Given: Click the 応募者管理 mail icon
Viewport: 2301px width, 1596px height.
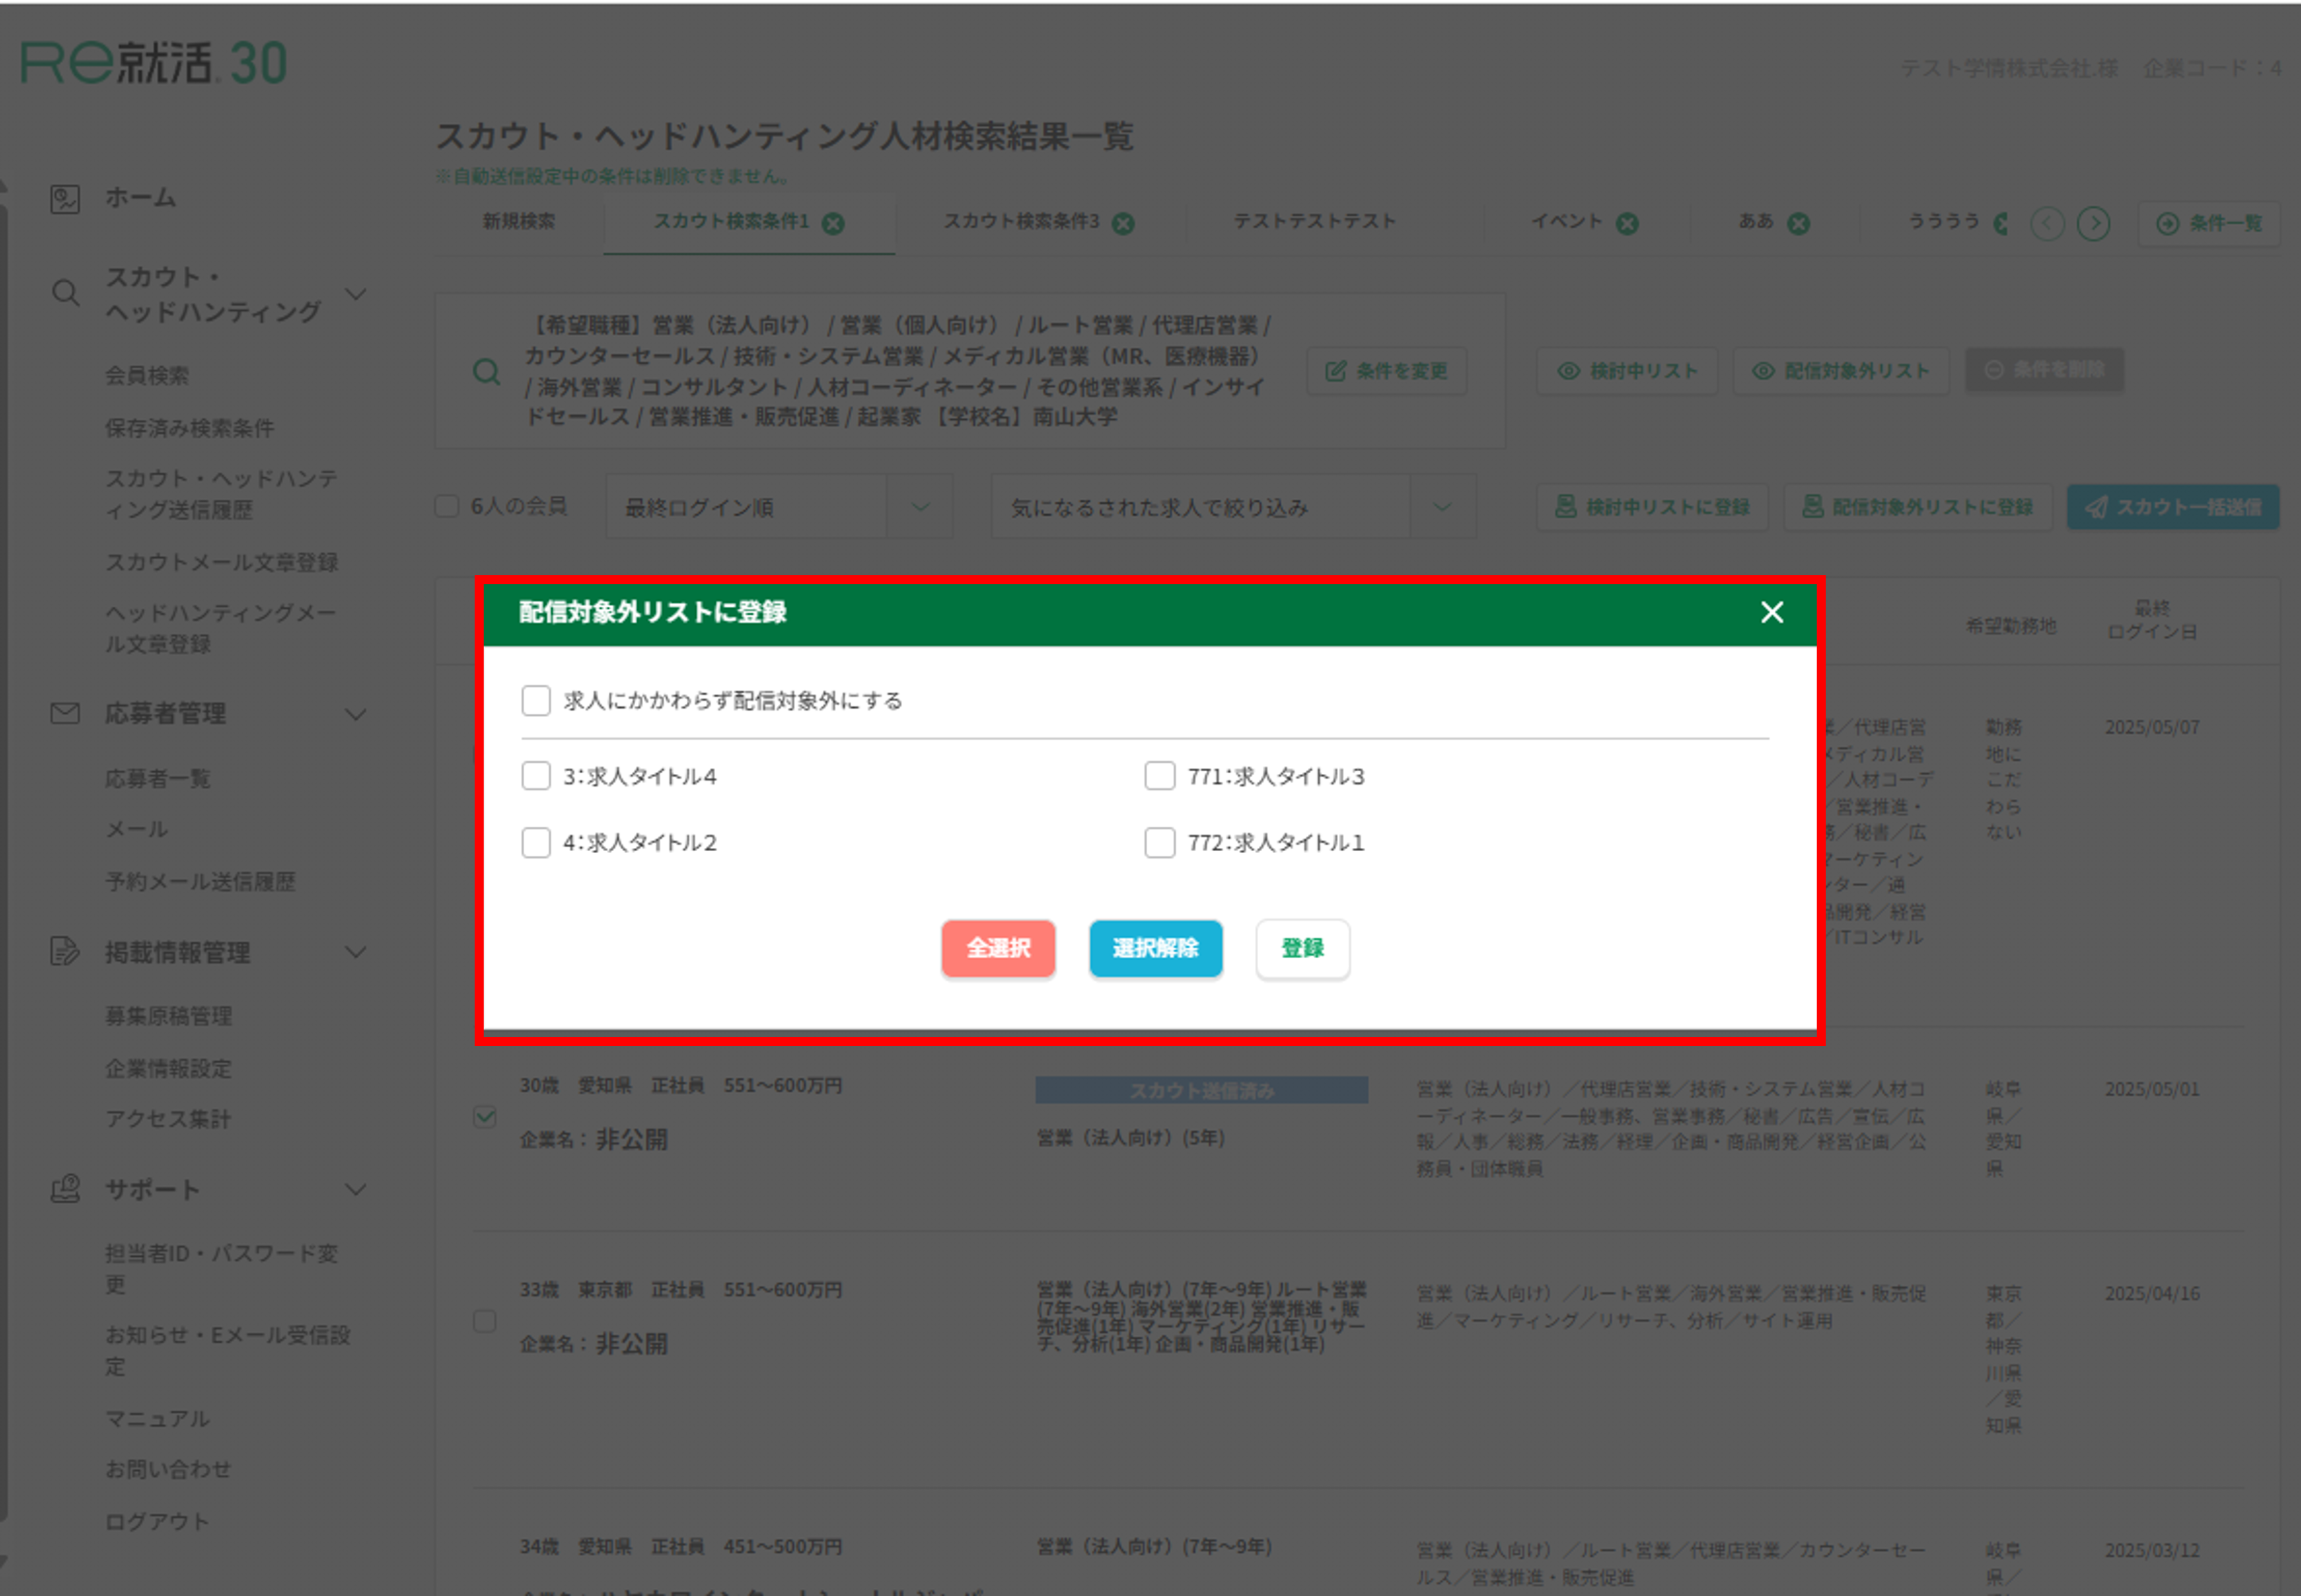Looking at the screenshot, I should [x=65, y=714].
